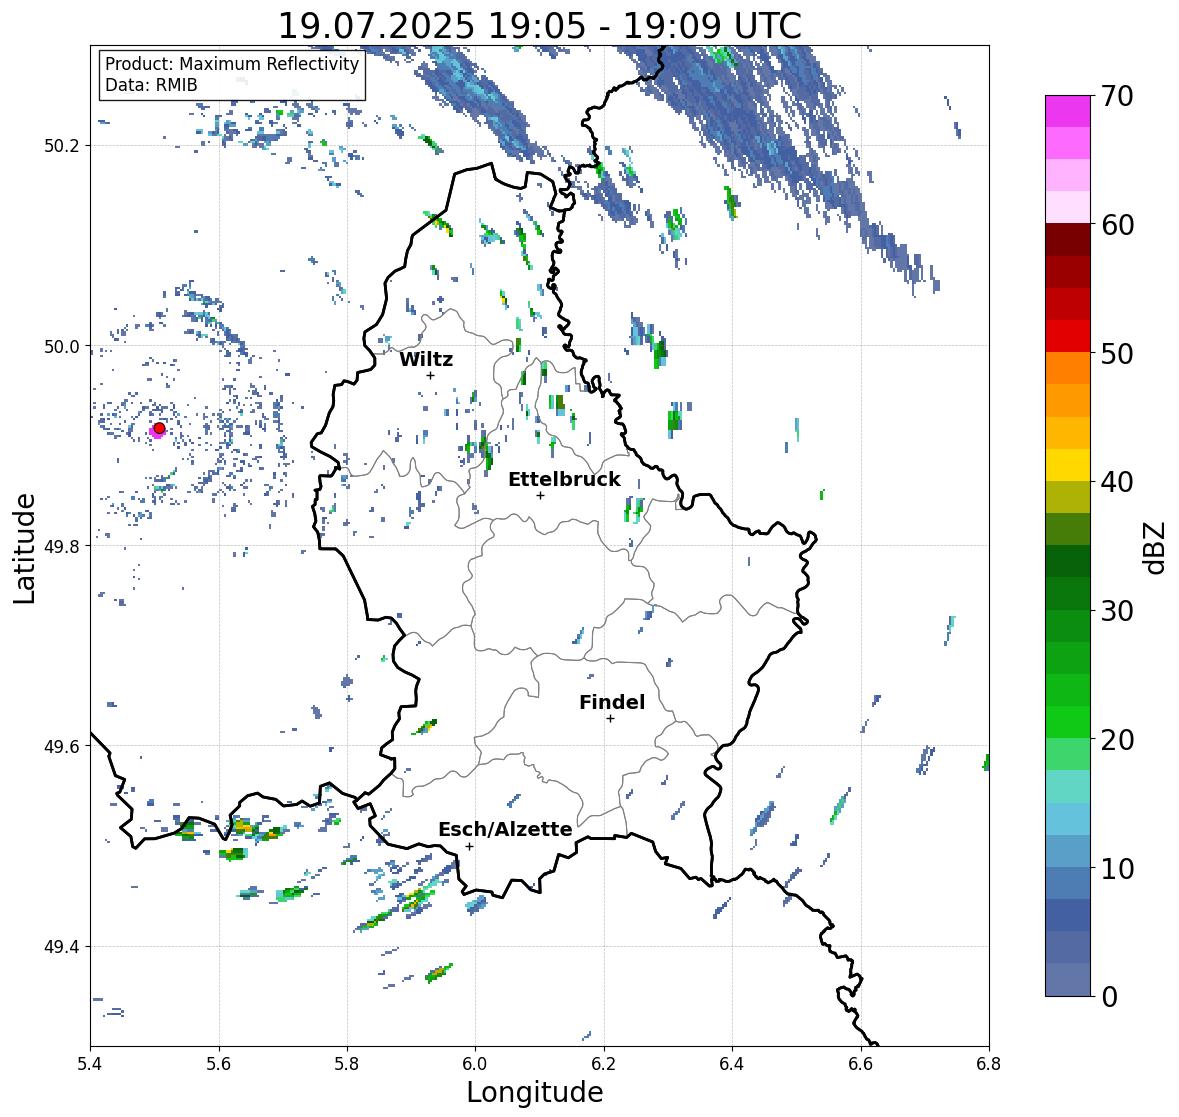Click the Wiltz station label
Image resolution: width=1179 pixels, height=1117 pixels.
[426, 359]
